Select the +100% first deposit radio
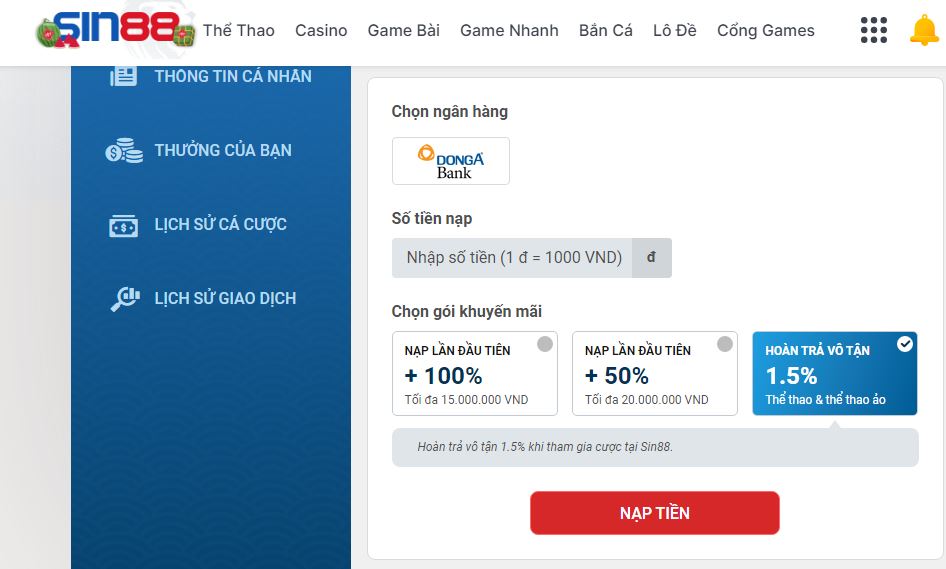This screenshot has height=569, width=946. [545, 344]
